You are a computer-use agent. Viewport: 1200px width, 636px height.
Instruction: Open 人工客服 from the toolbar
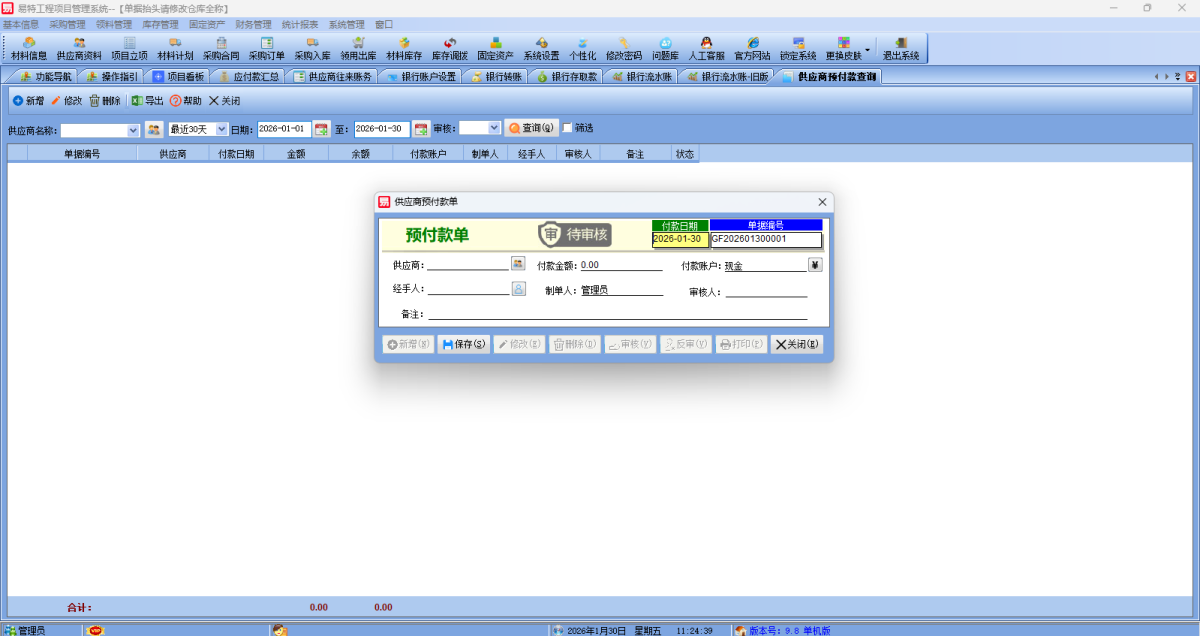706,48
